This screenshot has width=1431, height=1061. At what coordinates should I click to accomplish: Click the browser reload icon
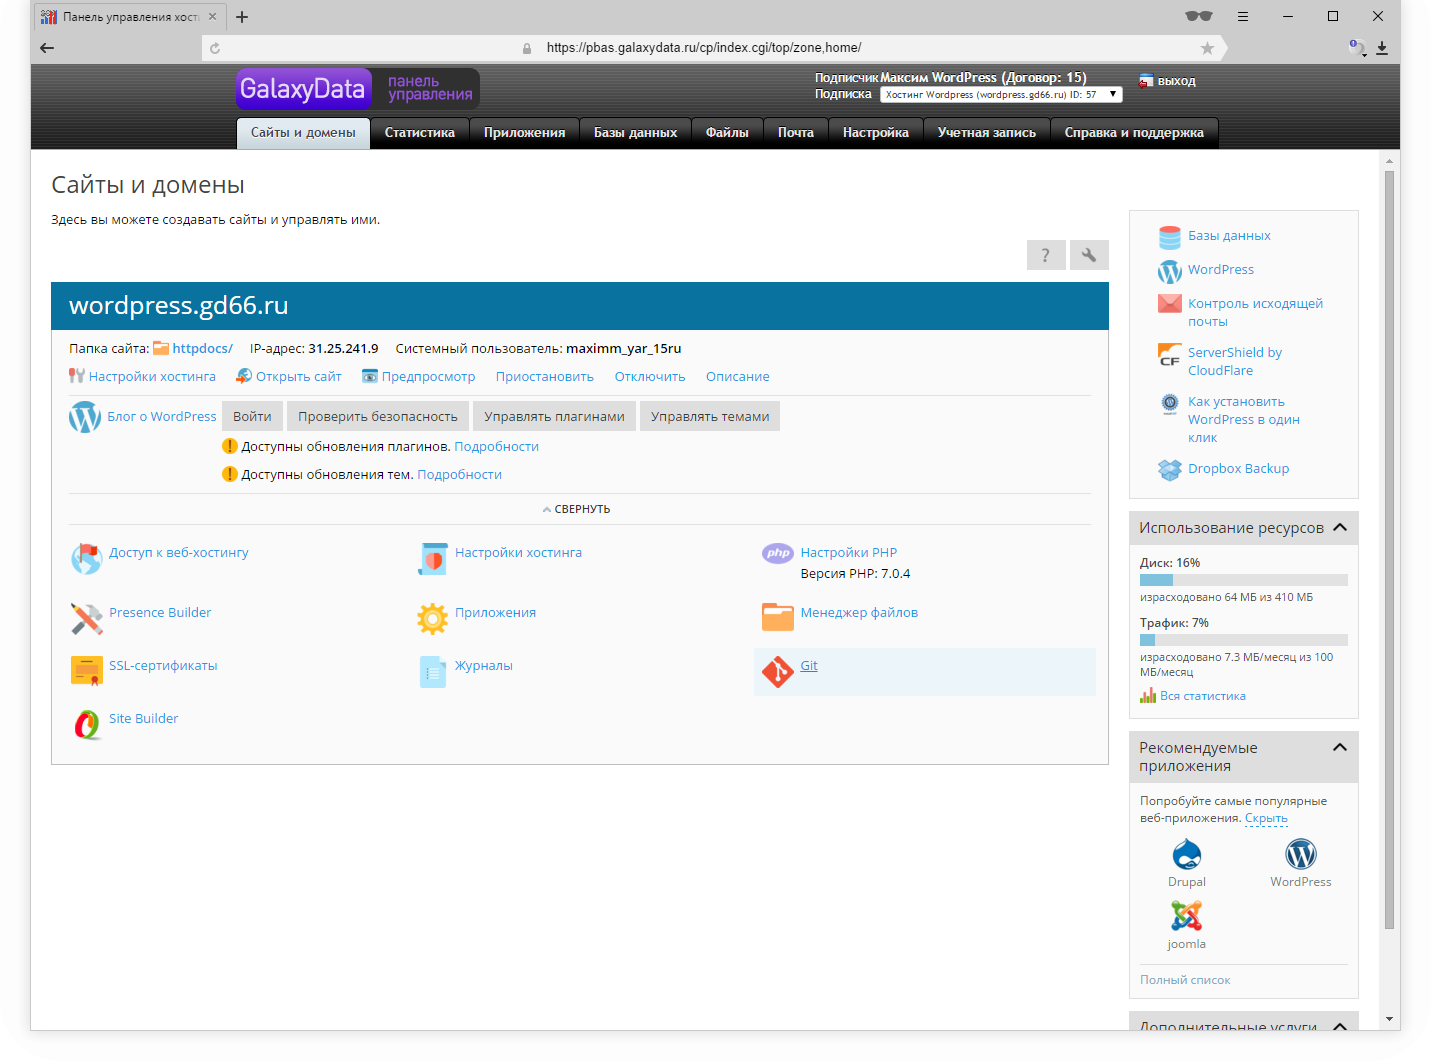pos(215,48)
